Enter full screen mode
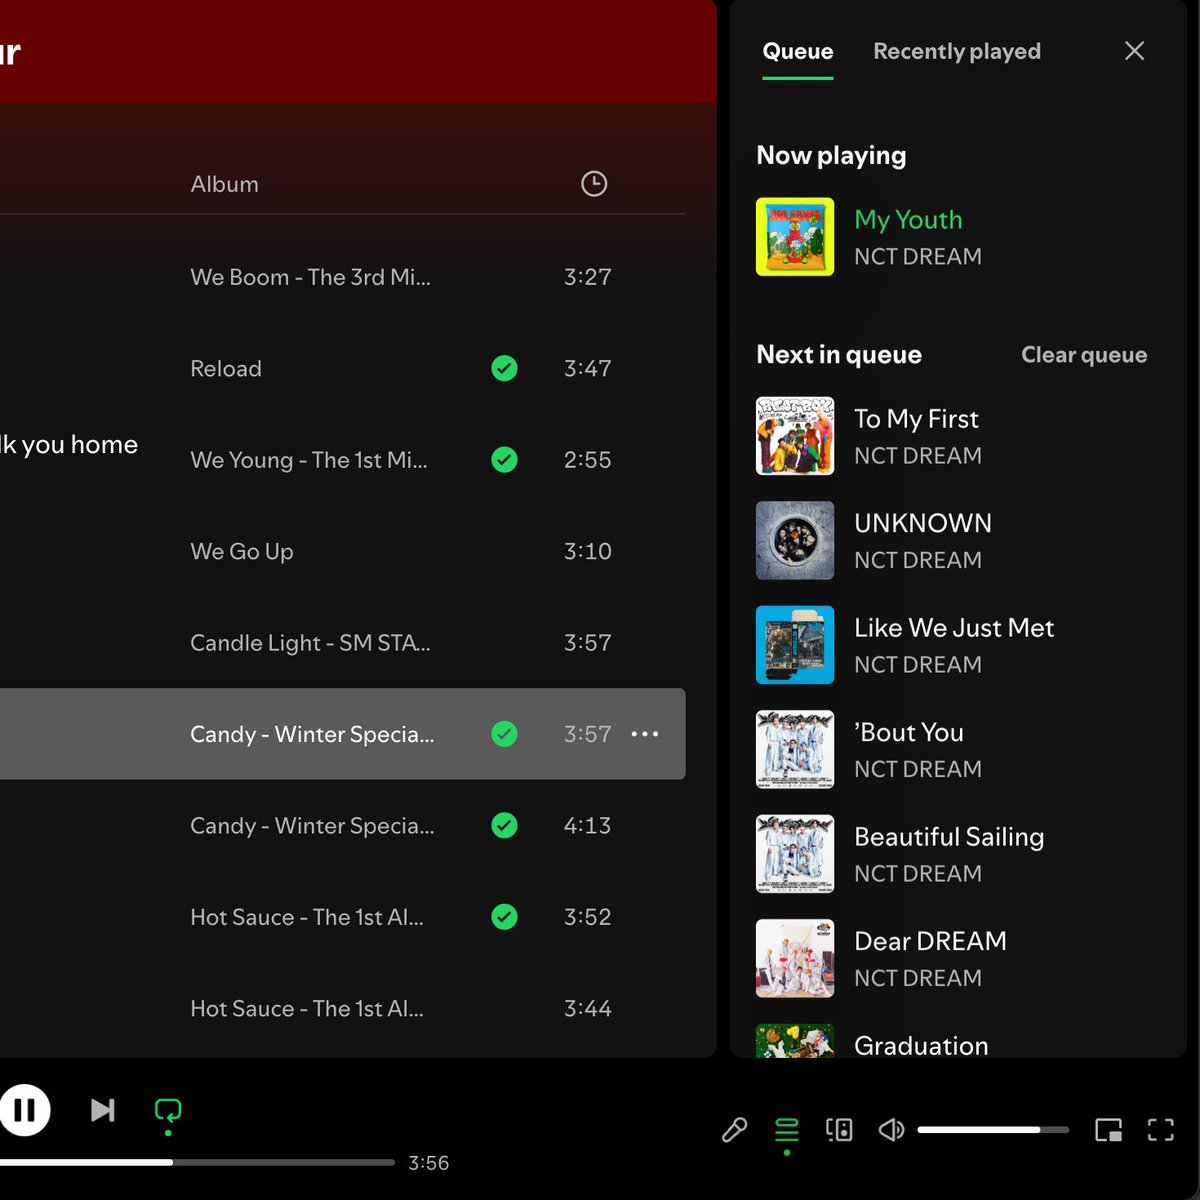 point(1161,1130)
